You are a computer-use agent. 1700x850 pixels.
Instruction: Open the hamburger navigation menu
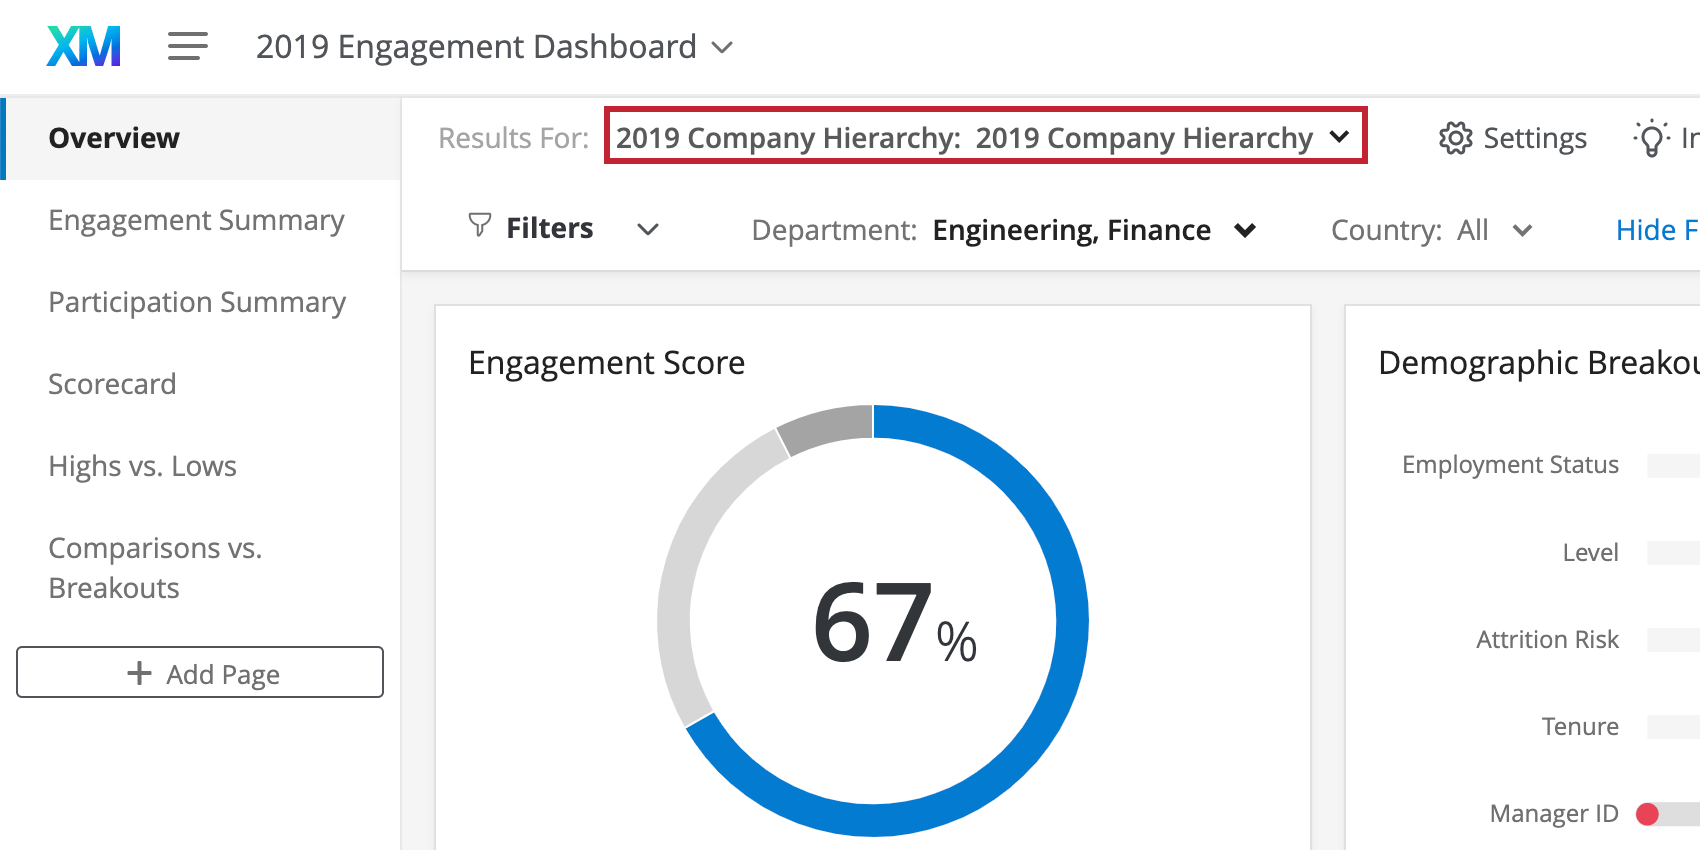pos(187,46)
